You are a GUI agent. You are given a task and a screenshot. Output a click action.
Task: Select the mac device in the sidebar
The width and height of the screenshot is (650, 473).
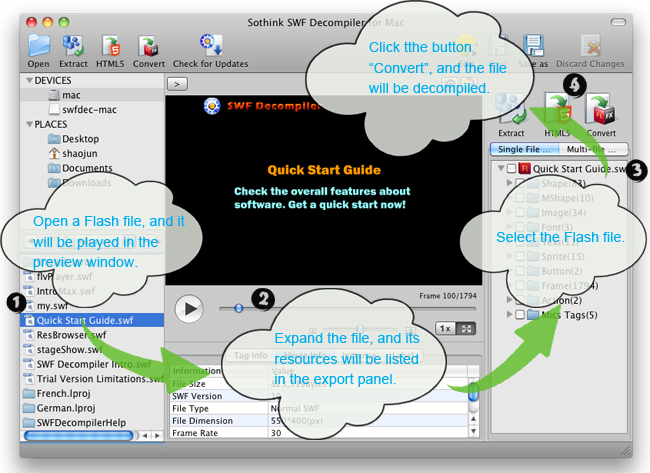(x=92, y=95)
